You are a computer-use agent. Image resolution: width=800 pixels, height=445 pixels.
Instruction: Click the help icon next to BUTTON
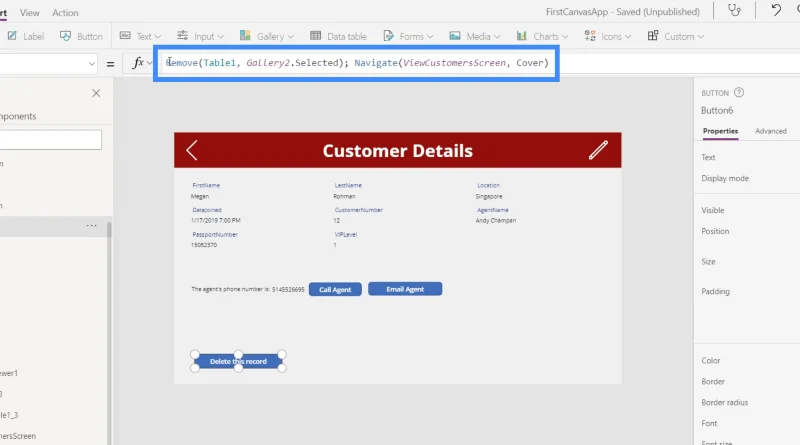point(739,92)
